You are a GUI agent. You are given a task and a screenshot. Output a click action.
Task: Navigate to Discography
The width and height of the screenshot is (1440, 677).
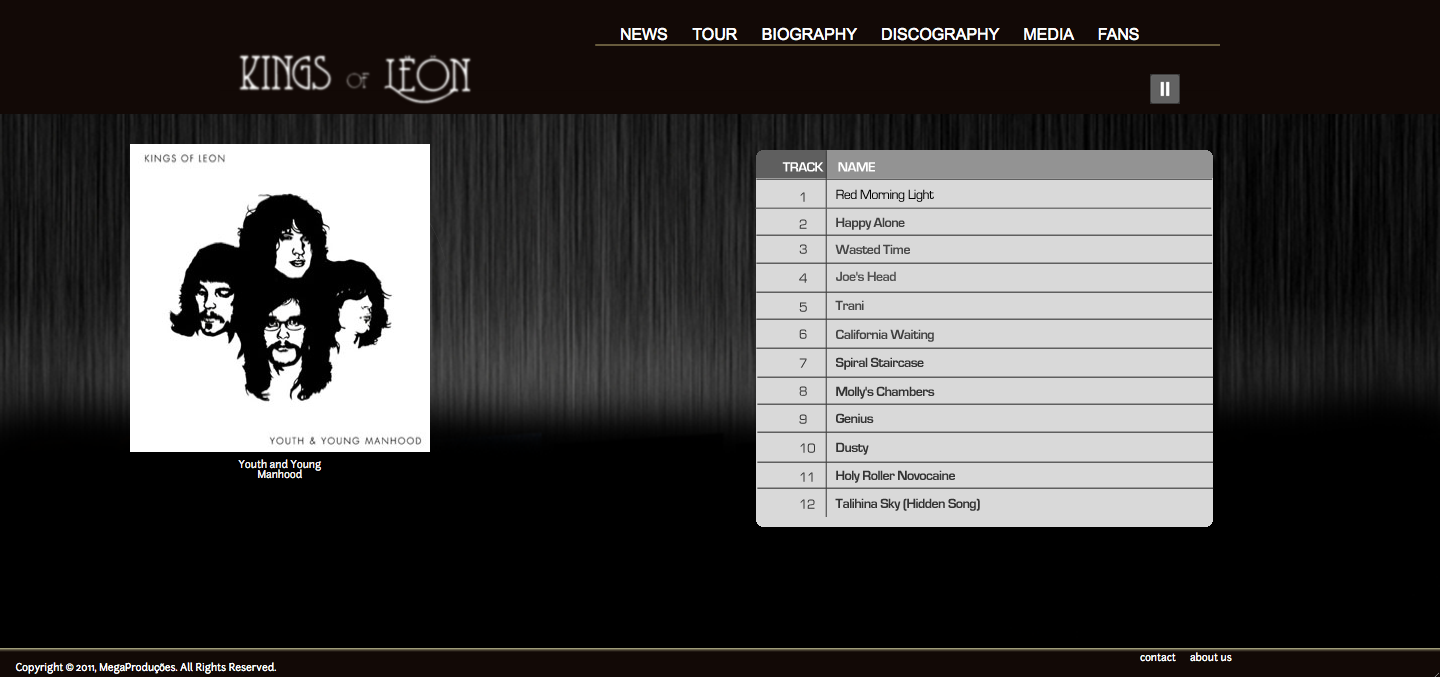940,34
